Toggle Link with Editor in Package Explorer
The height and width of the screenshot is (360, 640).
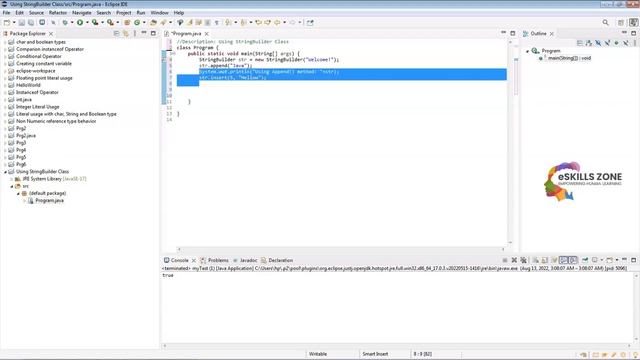click(x=126, y=33)
